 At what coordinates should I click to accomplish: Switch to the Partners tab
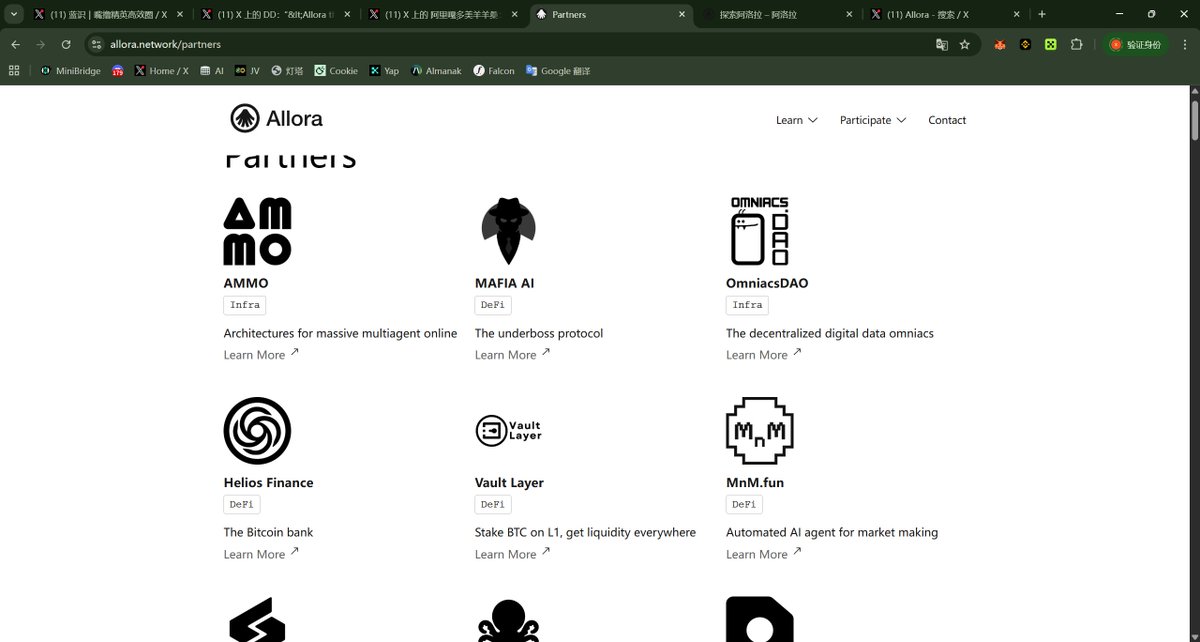pyautogui.click(x=609, y=15)
